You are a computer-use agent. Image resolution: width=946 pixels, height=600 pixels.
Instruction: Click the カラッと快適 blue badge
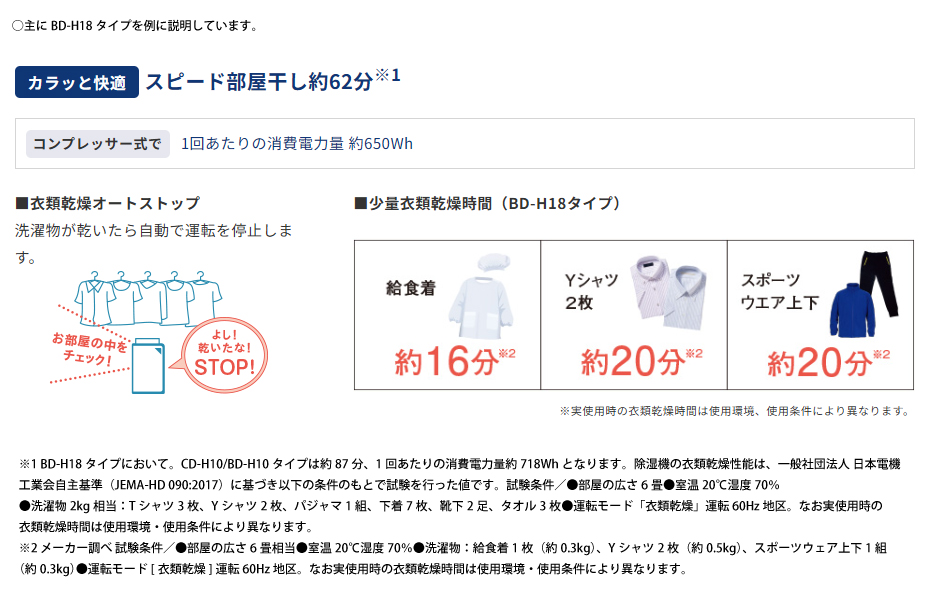(77, 82)
